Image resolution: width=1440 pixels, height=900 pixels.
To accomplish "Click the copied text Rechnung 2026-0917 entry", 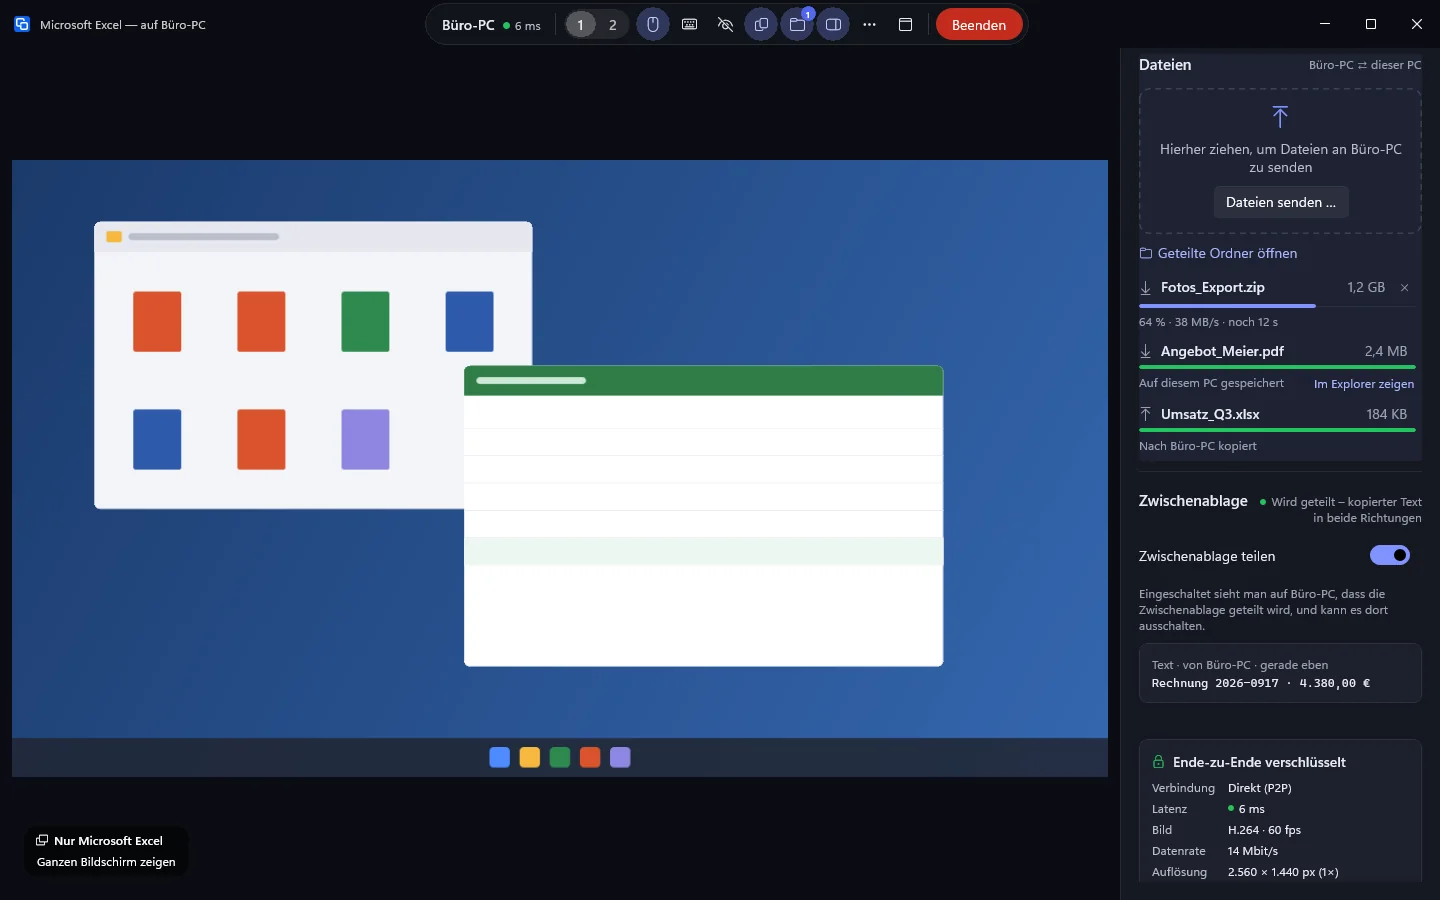I will coord(1280,674).
